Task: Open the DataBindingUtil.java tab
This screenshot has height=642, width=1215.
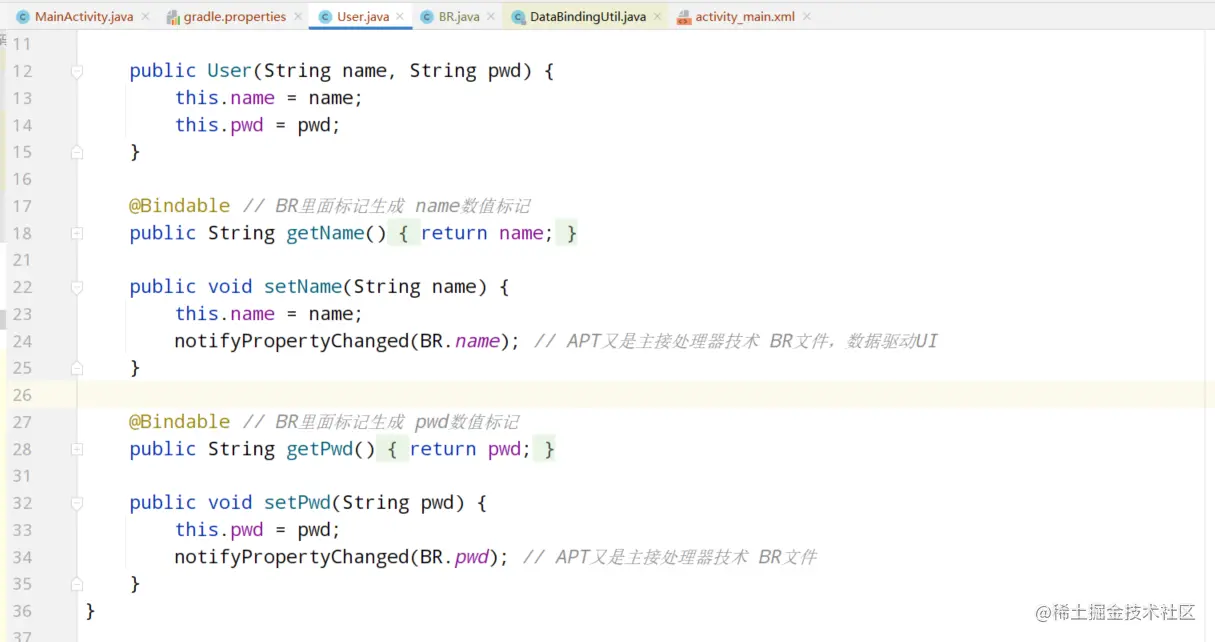Action: coord(587,17)
